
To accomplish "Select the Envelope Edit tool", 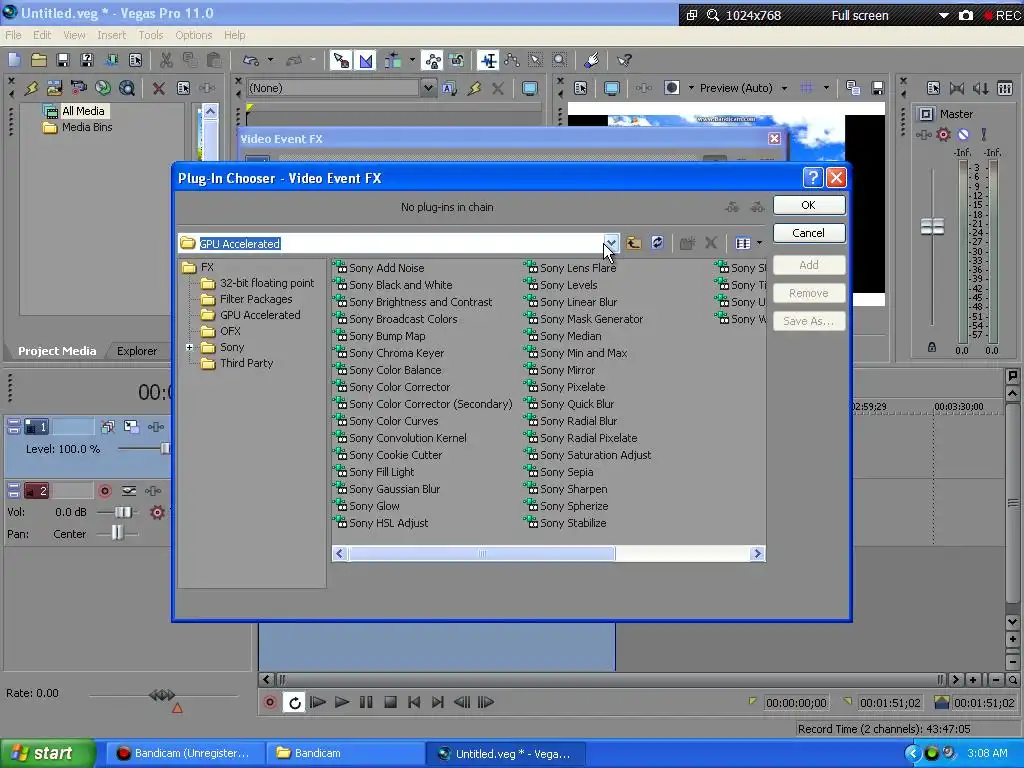I will 512,60.
